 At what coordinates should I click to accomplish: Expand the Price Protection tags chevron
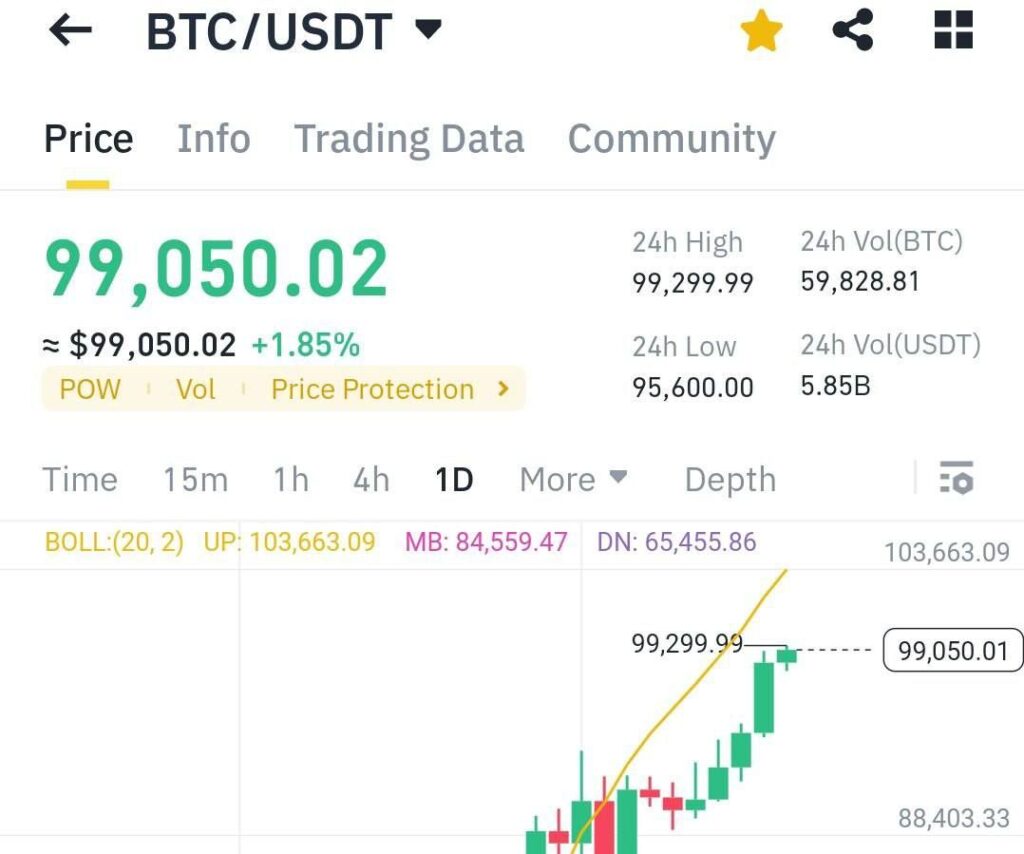coord(504,389)
